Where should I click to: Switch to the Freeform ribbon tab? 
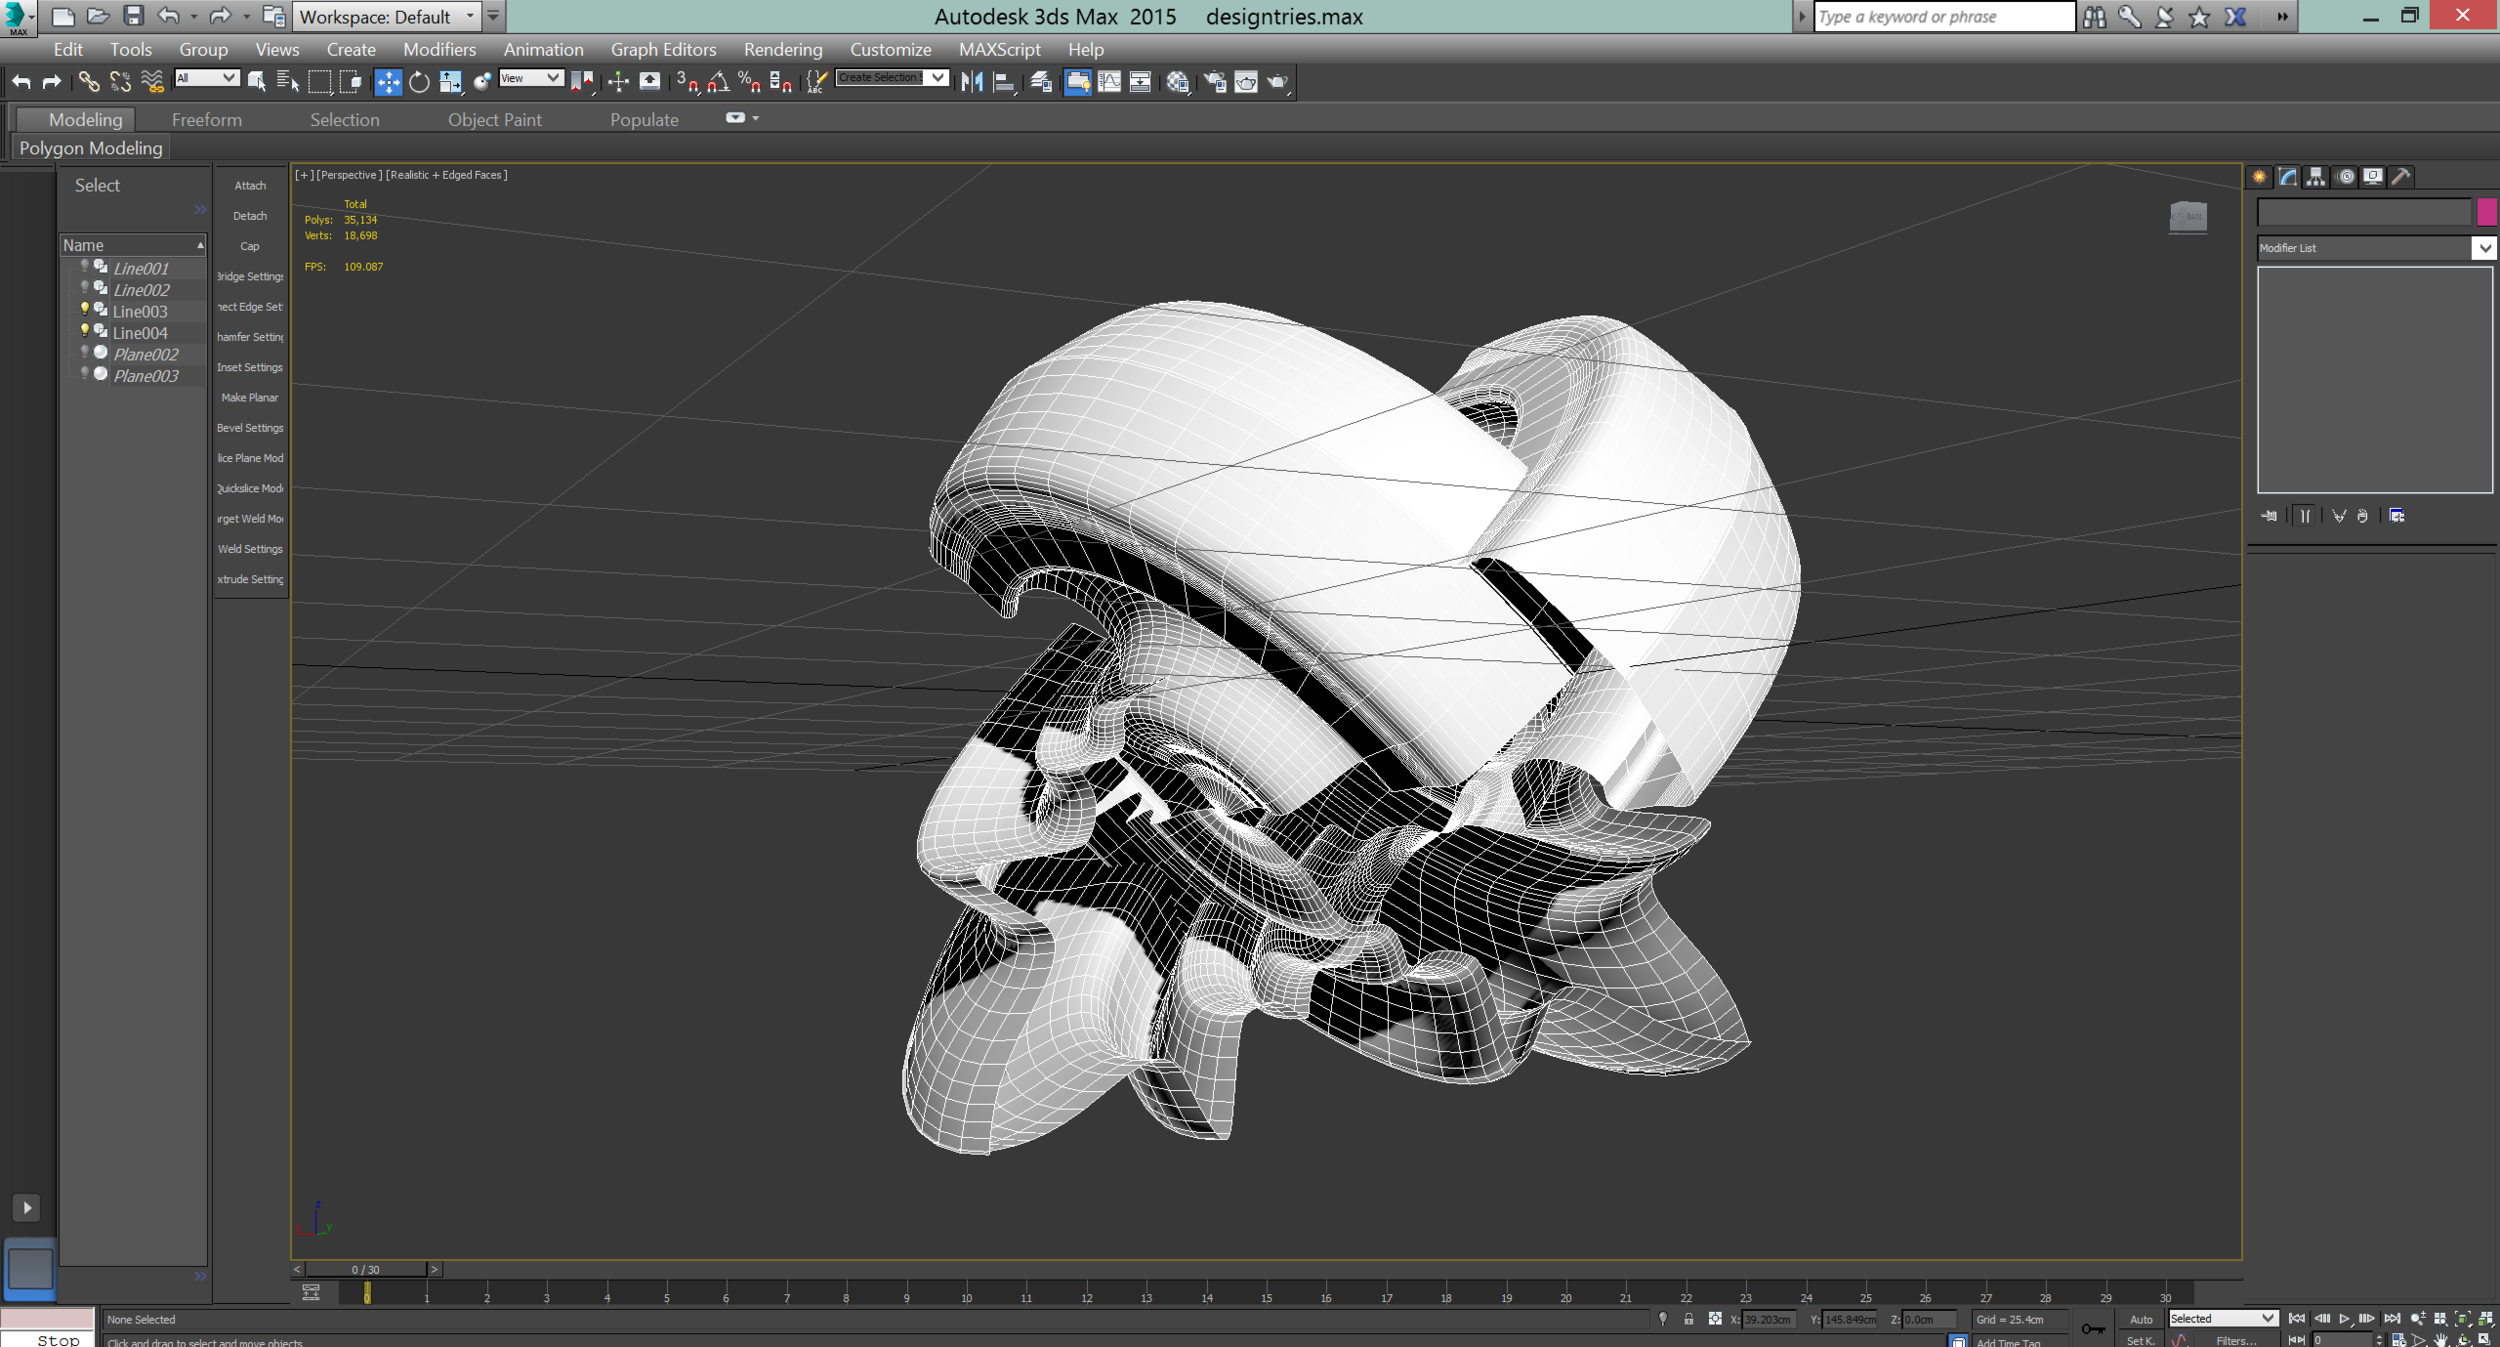coord(206,119)
